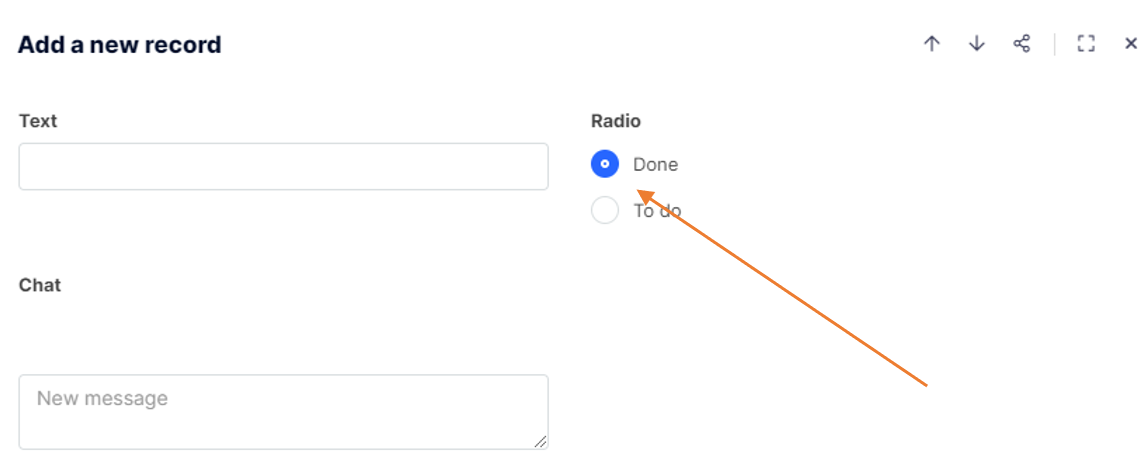Click the "Done" option label text
Image resolution: width=1148 pixels, height=471 pixels.
point(655,165)
